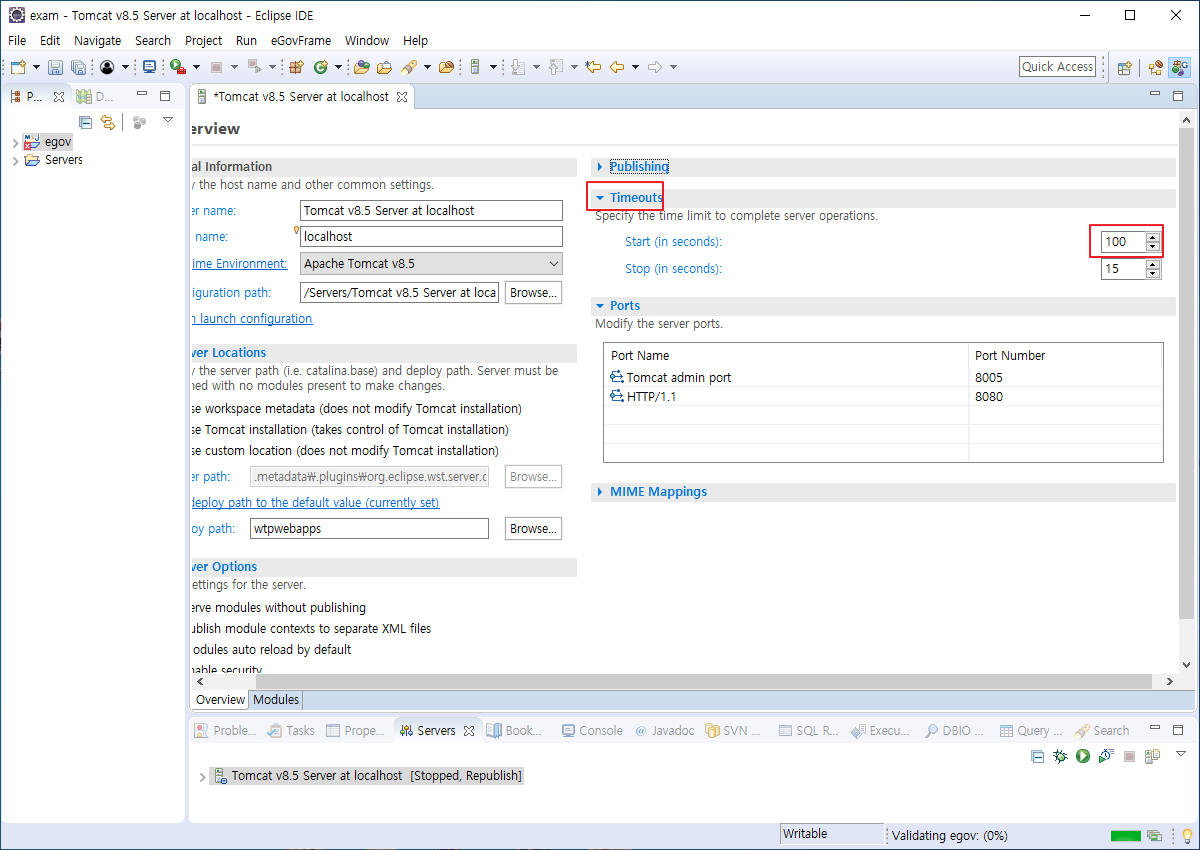Click Browse next to configuration path
This screenshot has height=850, width=1200.
[533, 293]
